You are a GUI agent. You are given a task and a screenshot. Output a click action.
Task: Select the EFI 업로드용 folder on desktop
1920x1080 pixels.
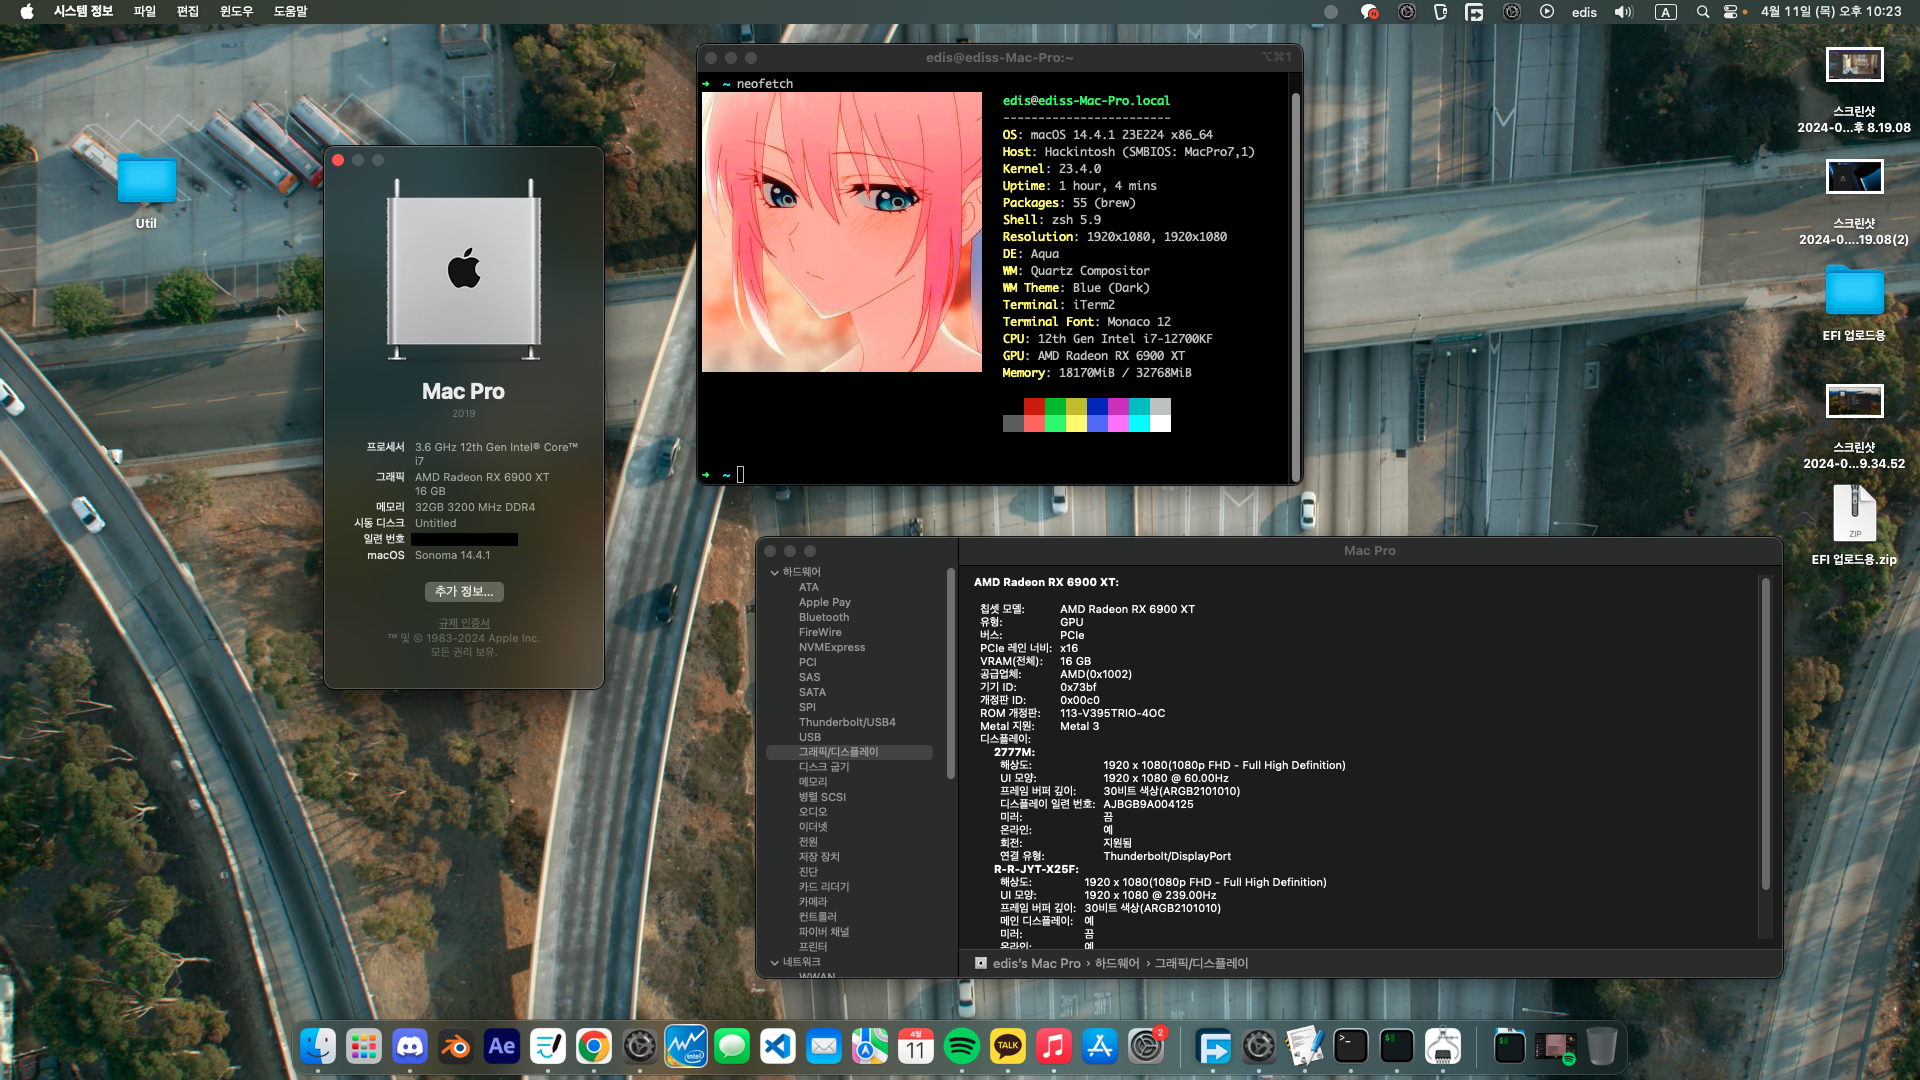[x=1854, y=303]
